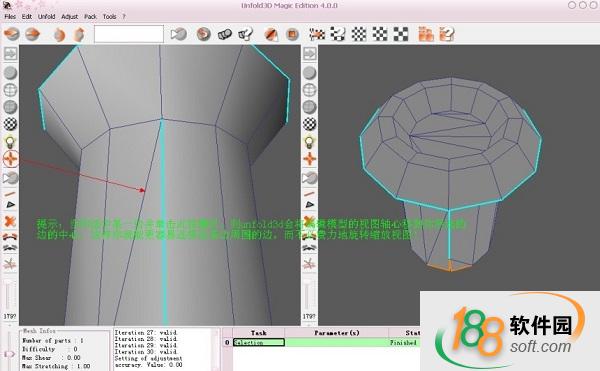
Task: Click the vertical slider in left viewport sidebar
Action: (10, 296)
